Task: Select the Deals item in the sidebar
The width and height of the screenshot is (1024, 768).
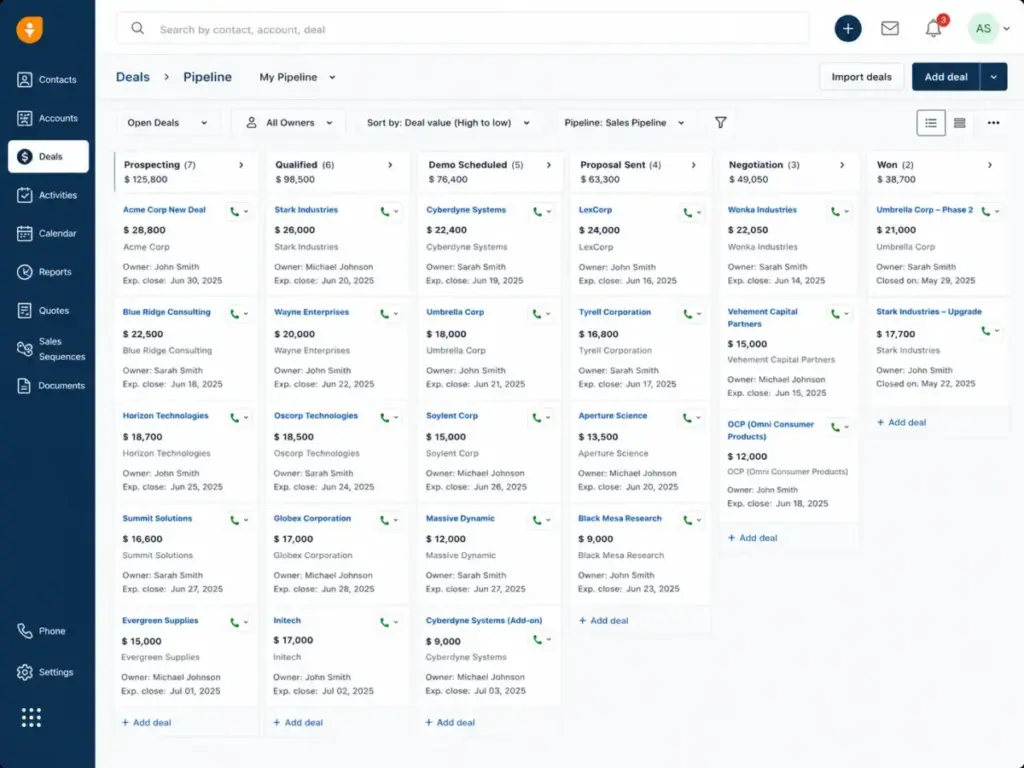Action: [x=48, y=157]
